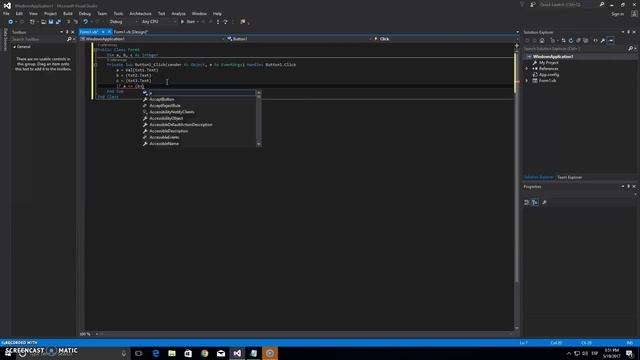Open the WindowsApplication1 class navigation dropdown
The width and height of the screenshot is (640, 360).
pos(153,39)
